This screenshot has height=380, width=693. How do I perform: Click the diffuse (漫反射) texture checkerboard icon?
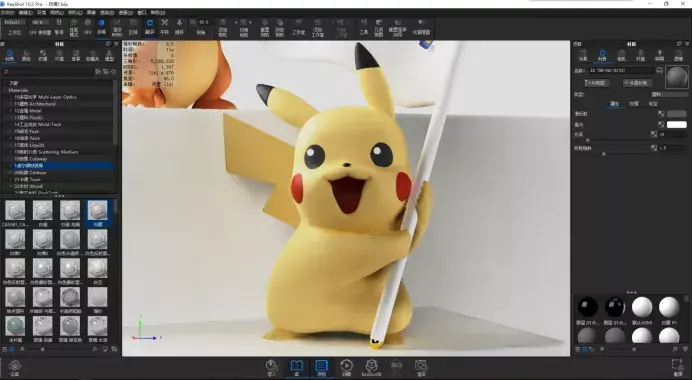tap(661, 114)
